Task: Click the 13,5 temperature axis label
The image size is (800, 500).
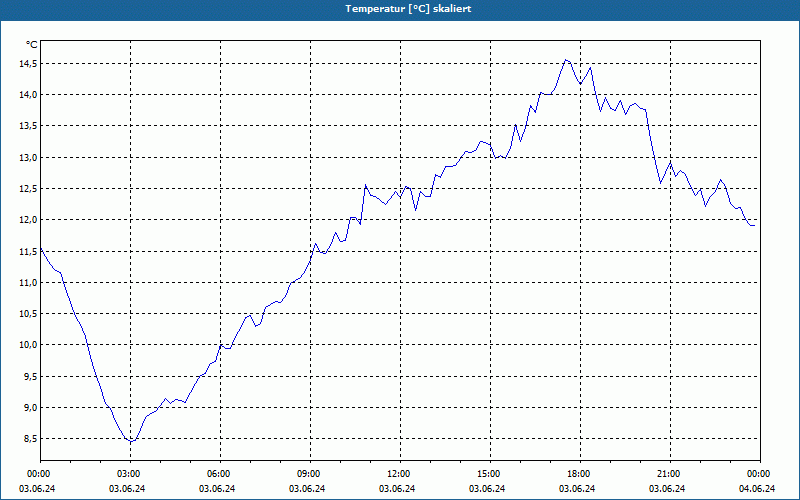Action: (x=28, y=126)
